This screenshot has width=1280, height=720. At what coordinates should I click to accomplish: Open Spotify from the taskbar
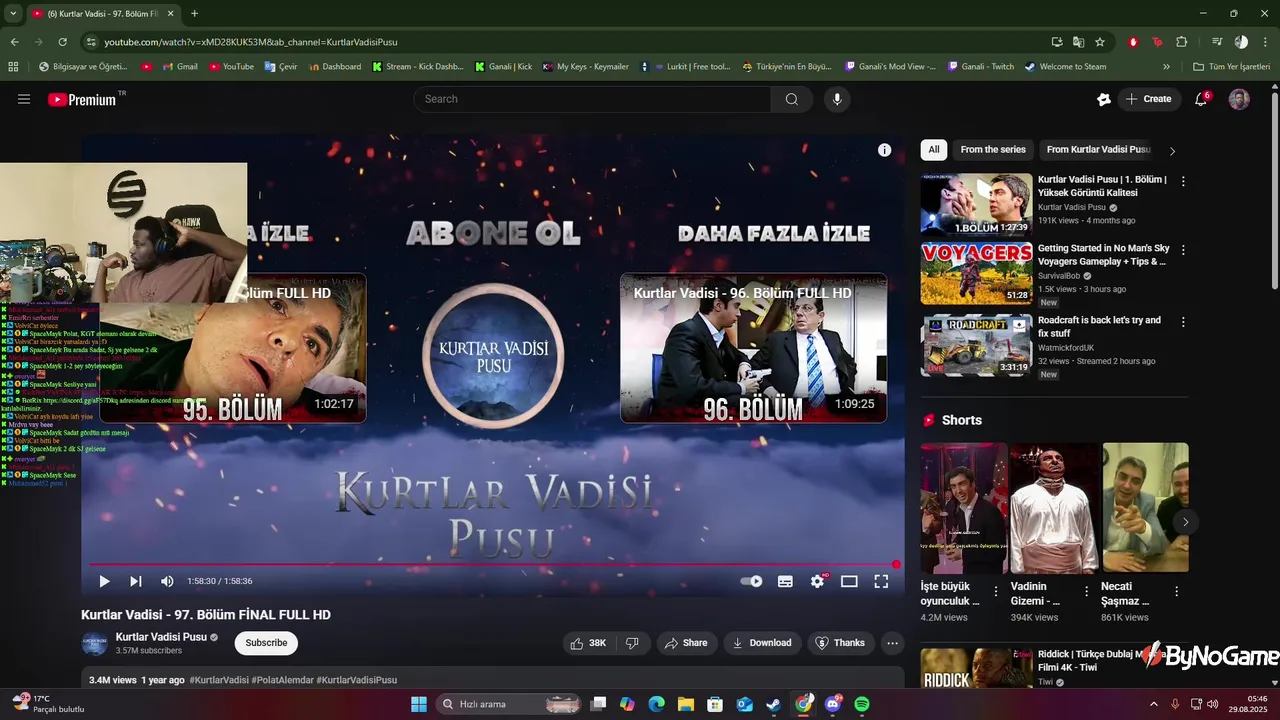862,704
